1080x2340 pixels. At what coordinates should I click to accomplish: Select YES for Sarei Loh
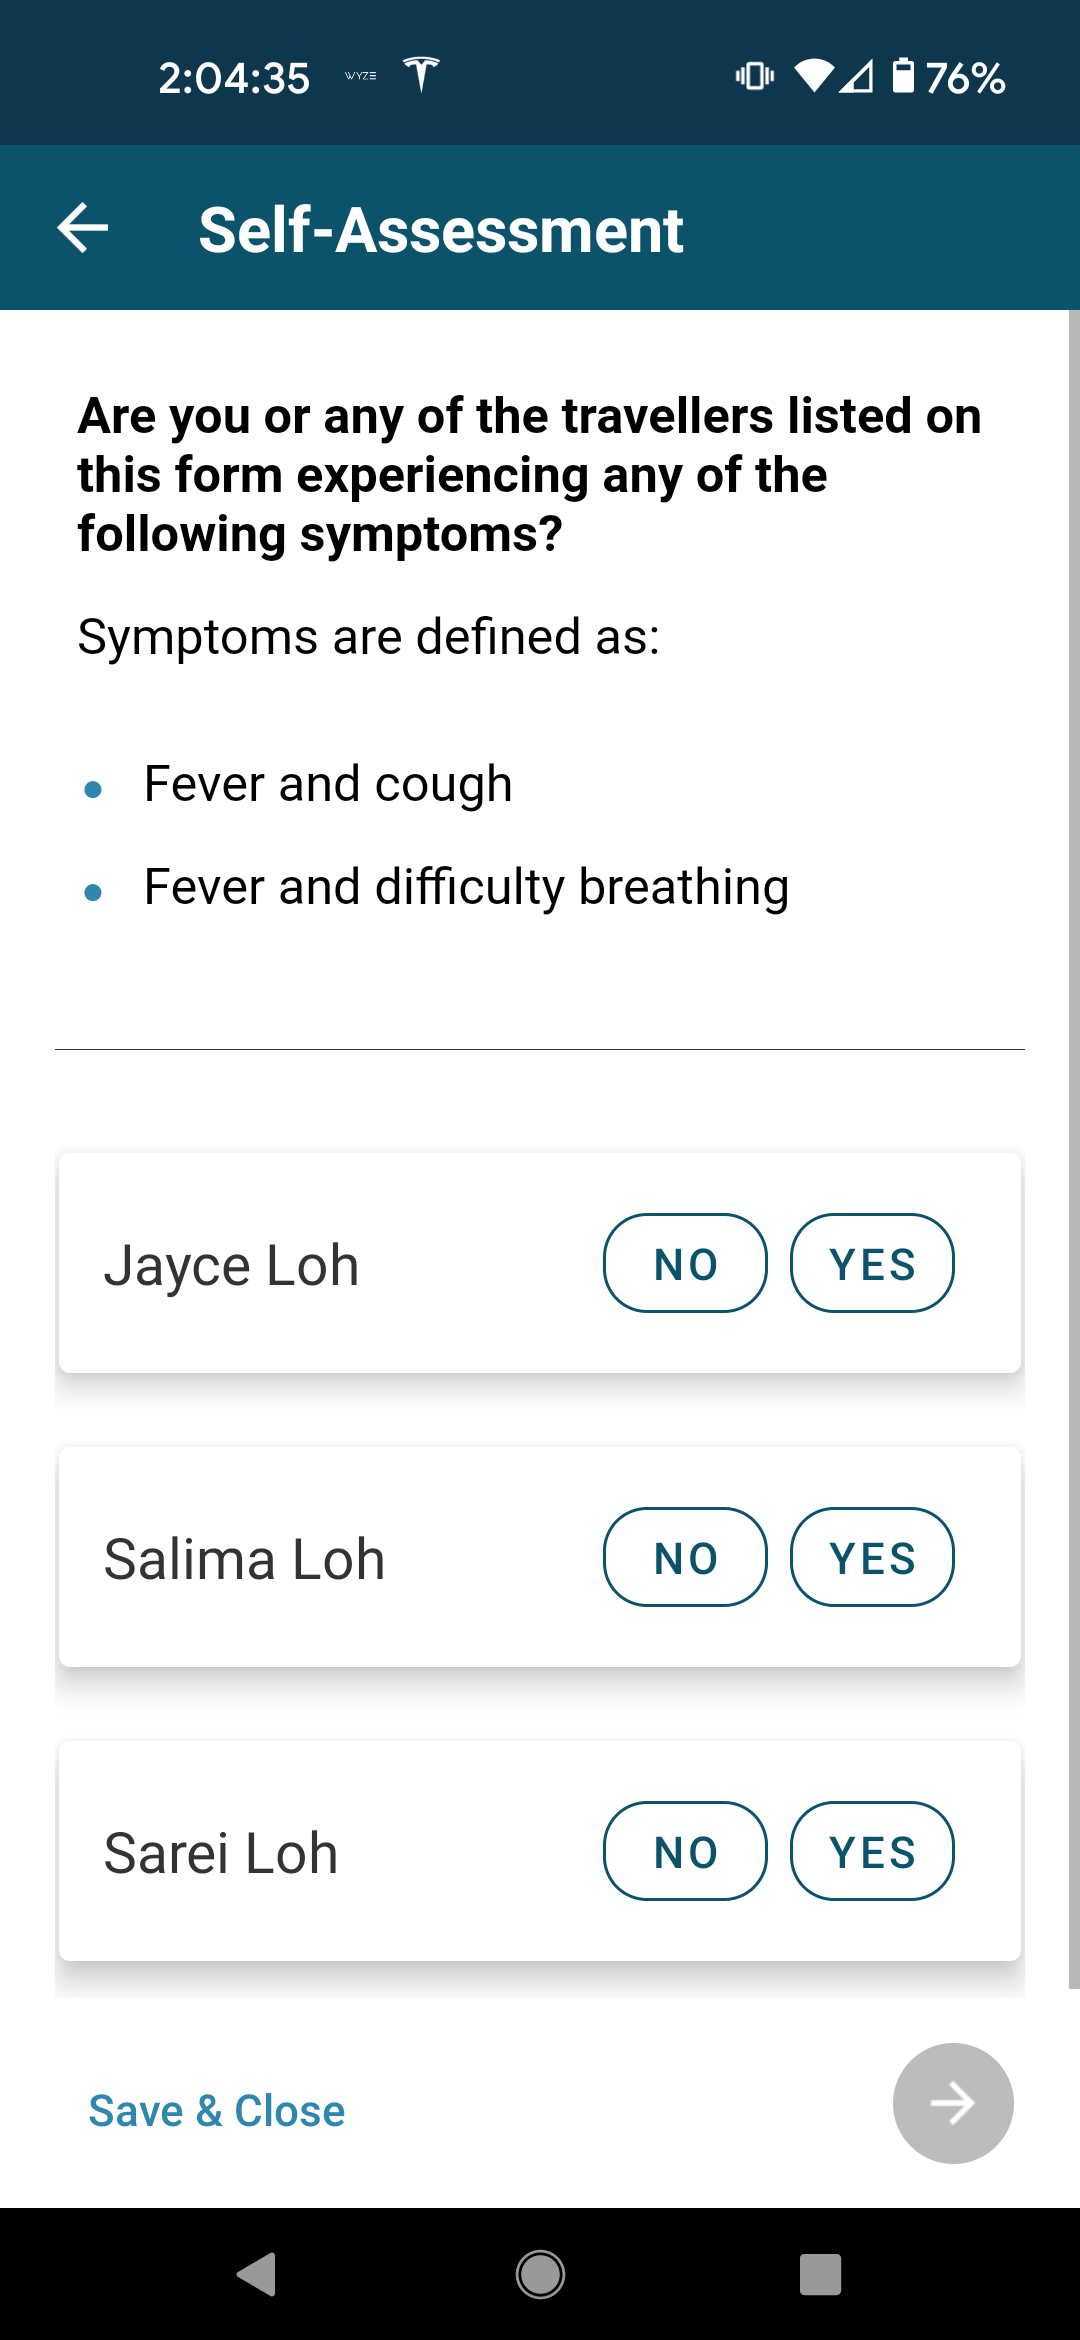[872, 1852]
